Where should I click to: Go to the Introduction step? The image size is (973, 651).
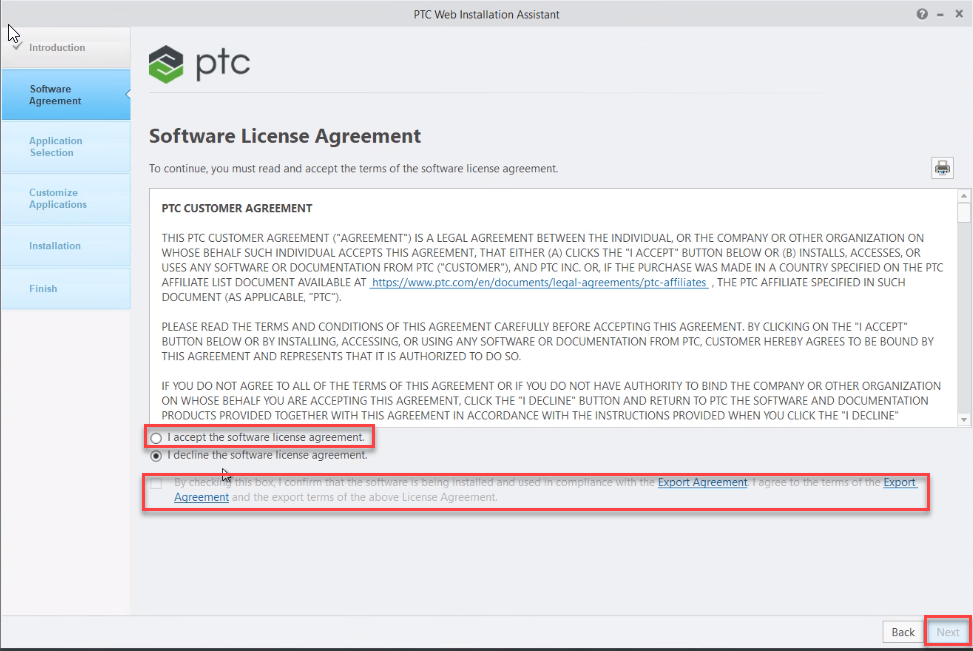pos(66,47)
